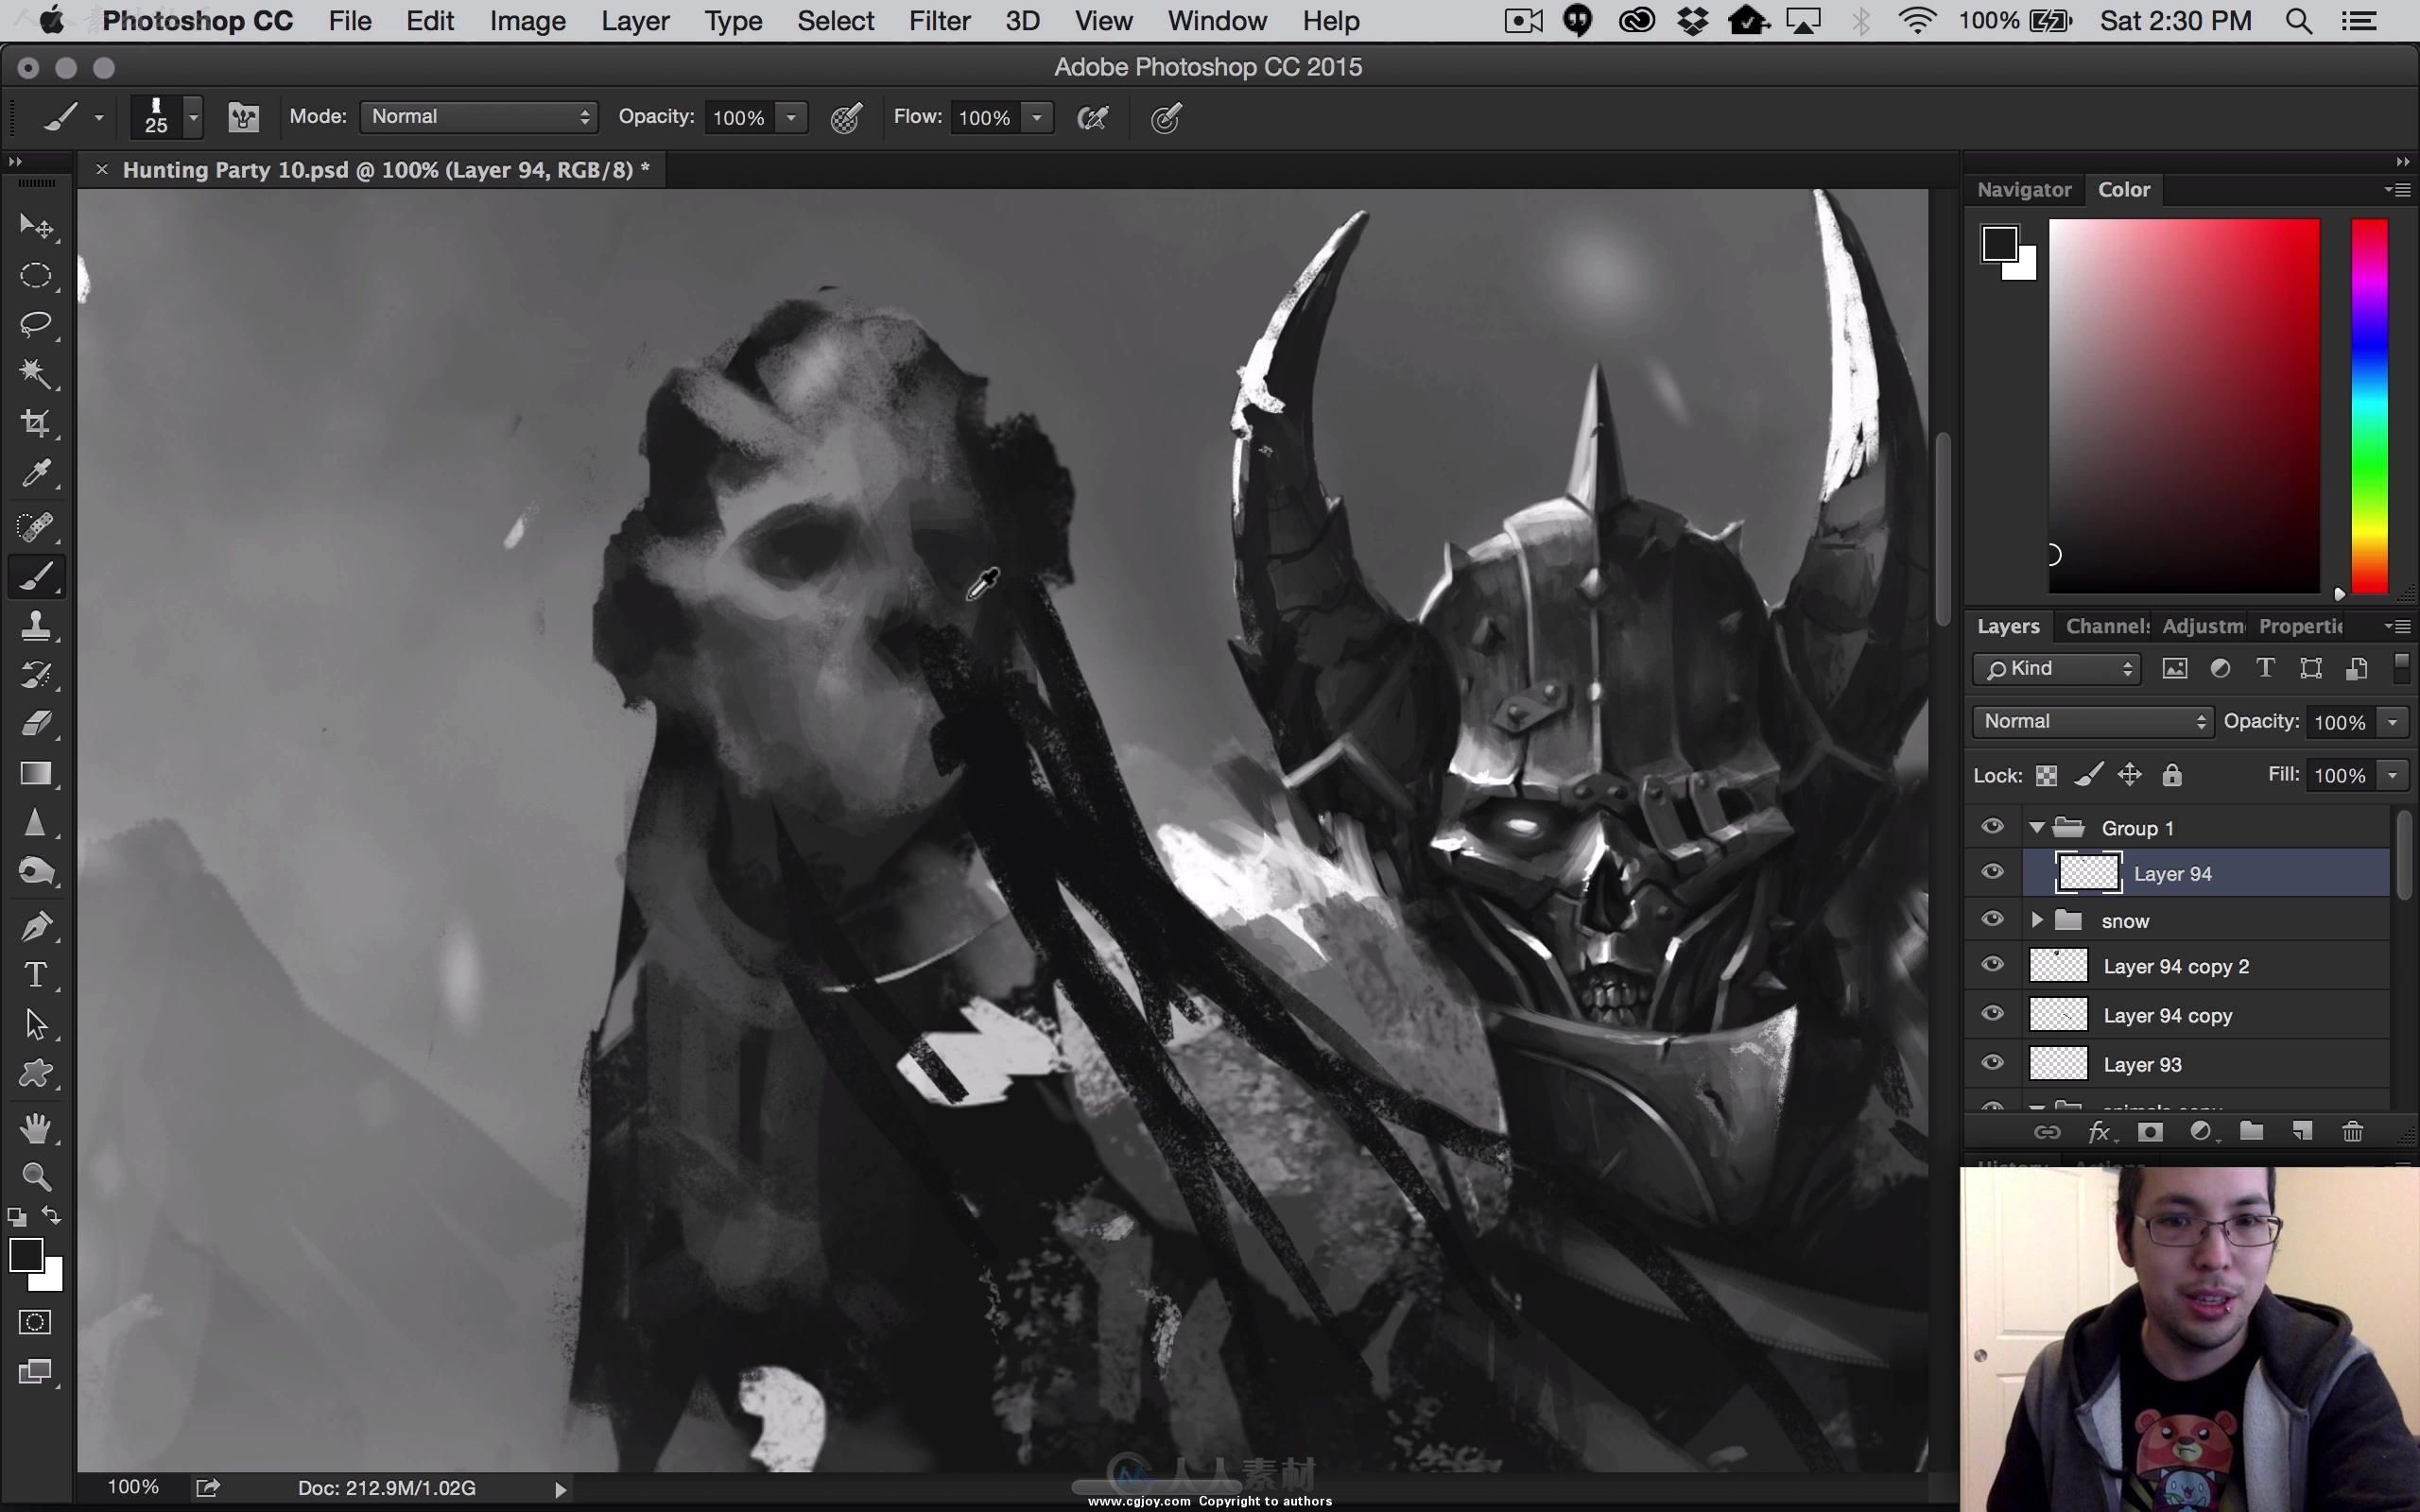This screenshot has height=1512, width=2420.
Task: Open layer blend mode Normal dropdown
Action: coord(2092,721)
